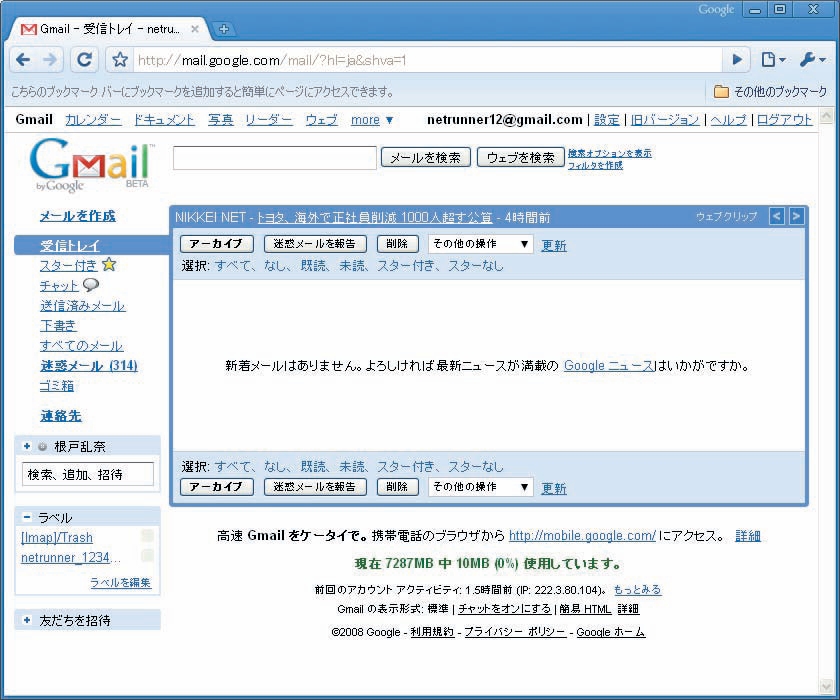The width and height of the screenshot is (840, 700).
Task: Open チャット chats
Action: 59,285
